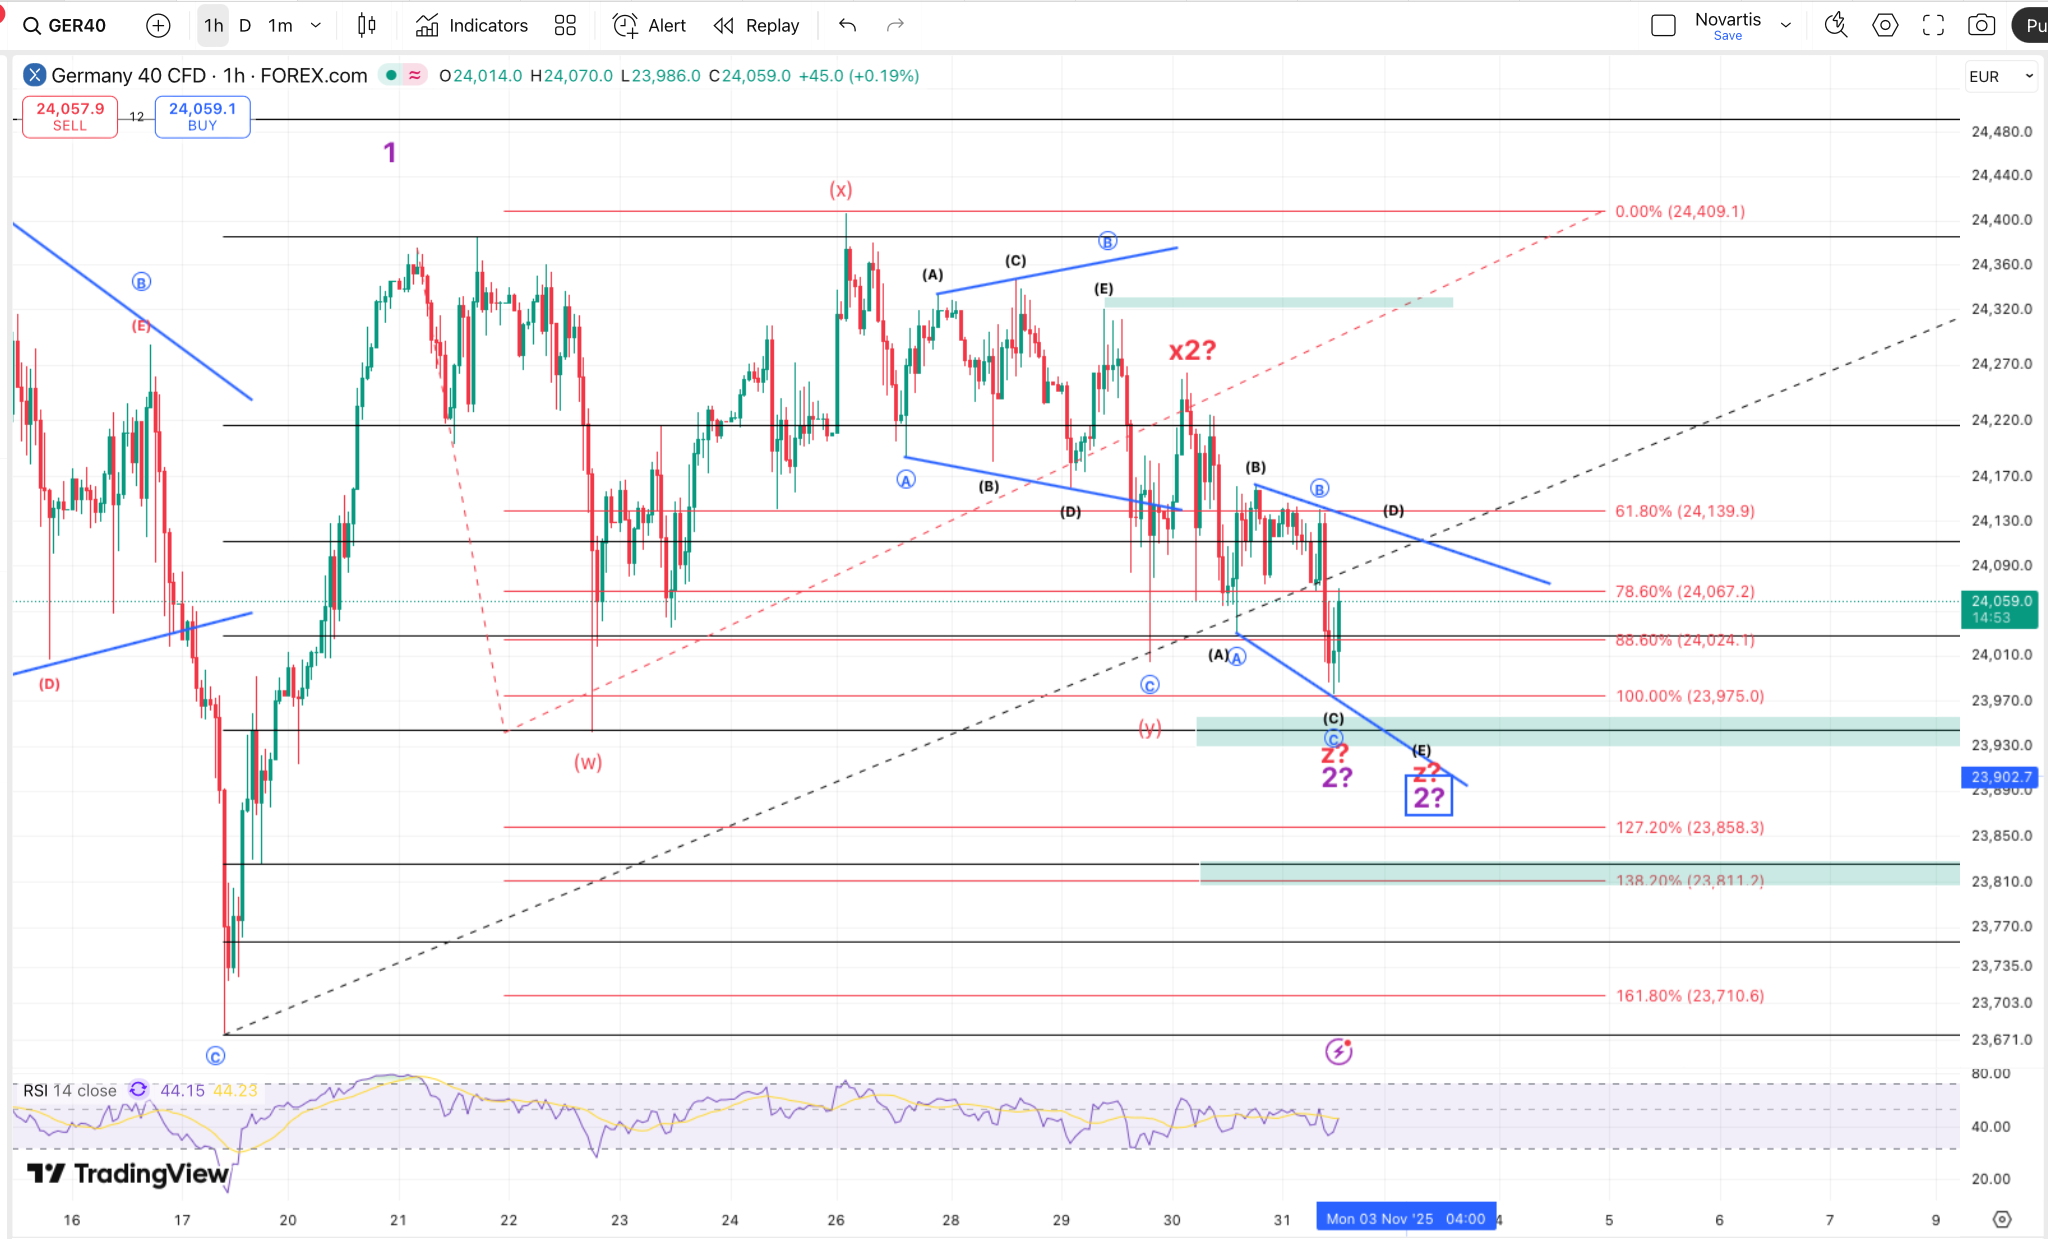Switch to the D timeframe

245,26
